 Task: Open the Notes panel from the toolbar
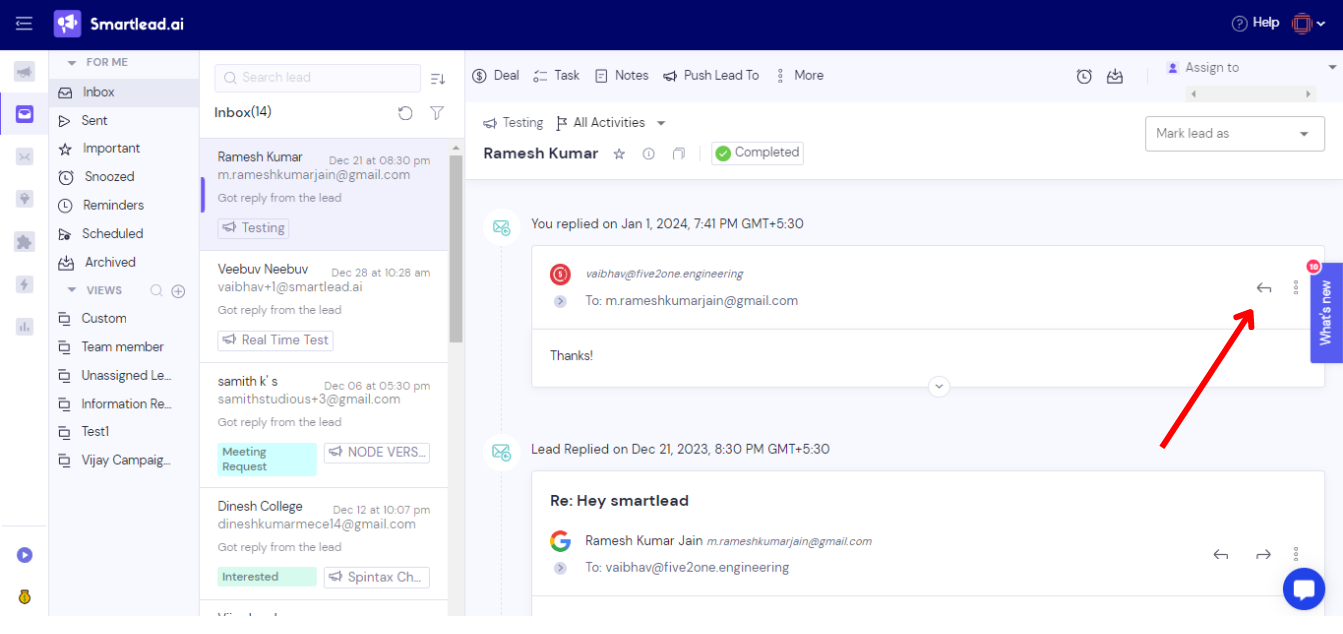click(x=620, y=75)
